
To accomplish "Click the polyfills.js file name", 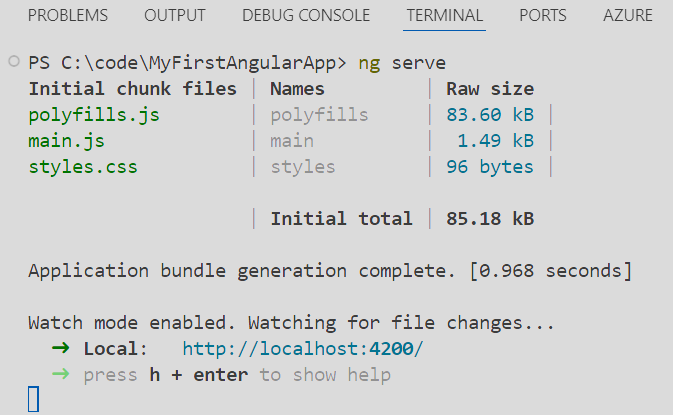I will tap(94, 115).
